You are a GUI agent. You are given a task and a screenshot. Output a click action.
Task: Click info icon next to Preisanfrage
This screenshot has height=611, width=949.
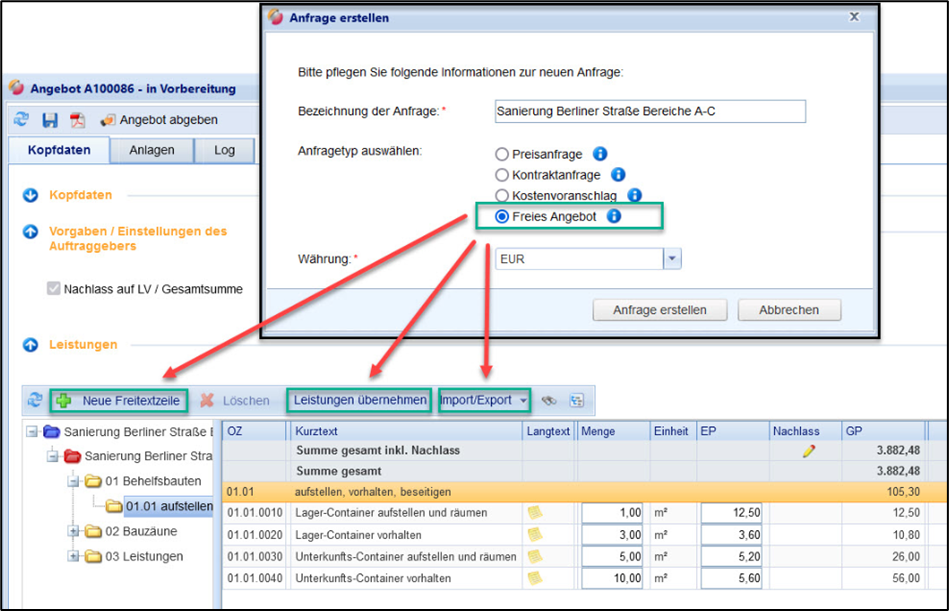tap(600, 154)
